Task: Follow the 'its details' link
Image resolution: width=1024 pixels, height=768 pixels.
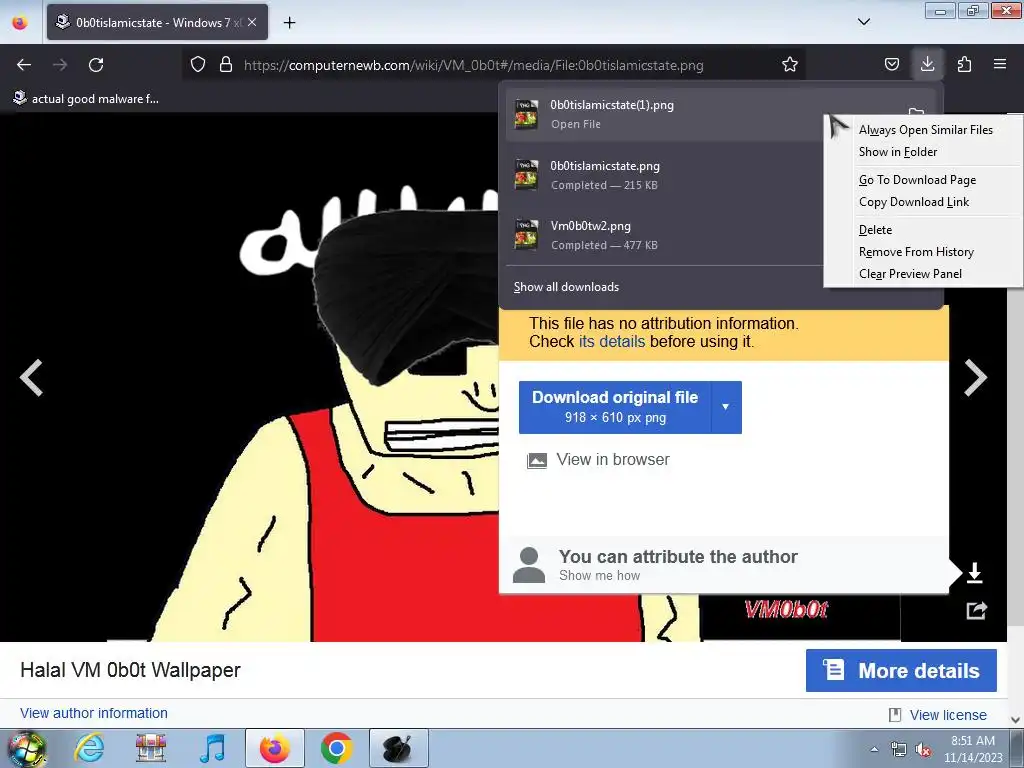Action: (611, 342)
